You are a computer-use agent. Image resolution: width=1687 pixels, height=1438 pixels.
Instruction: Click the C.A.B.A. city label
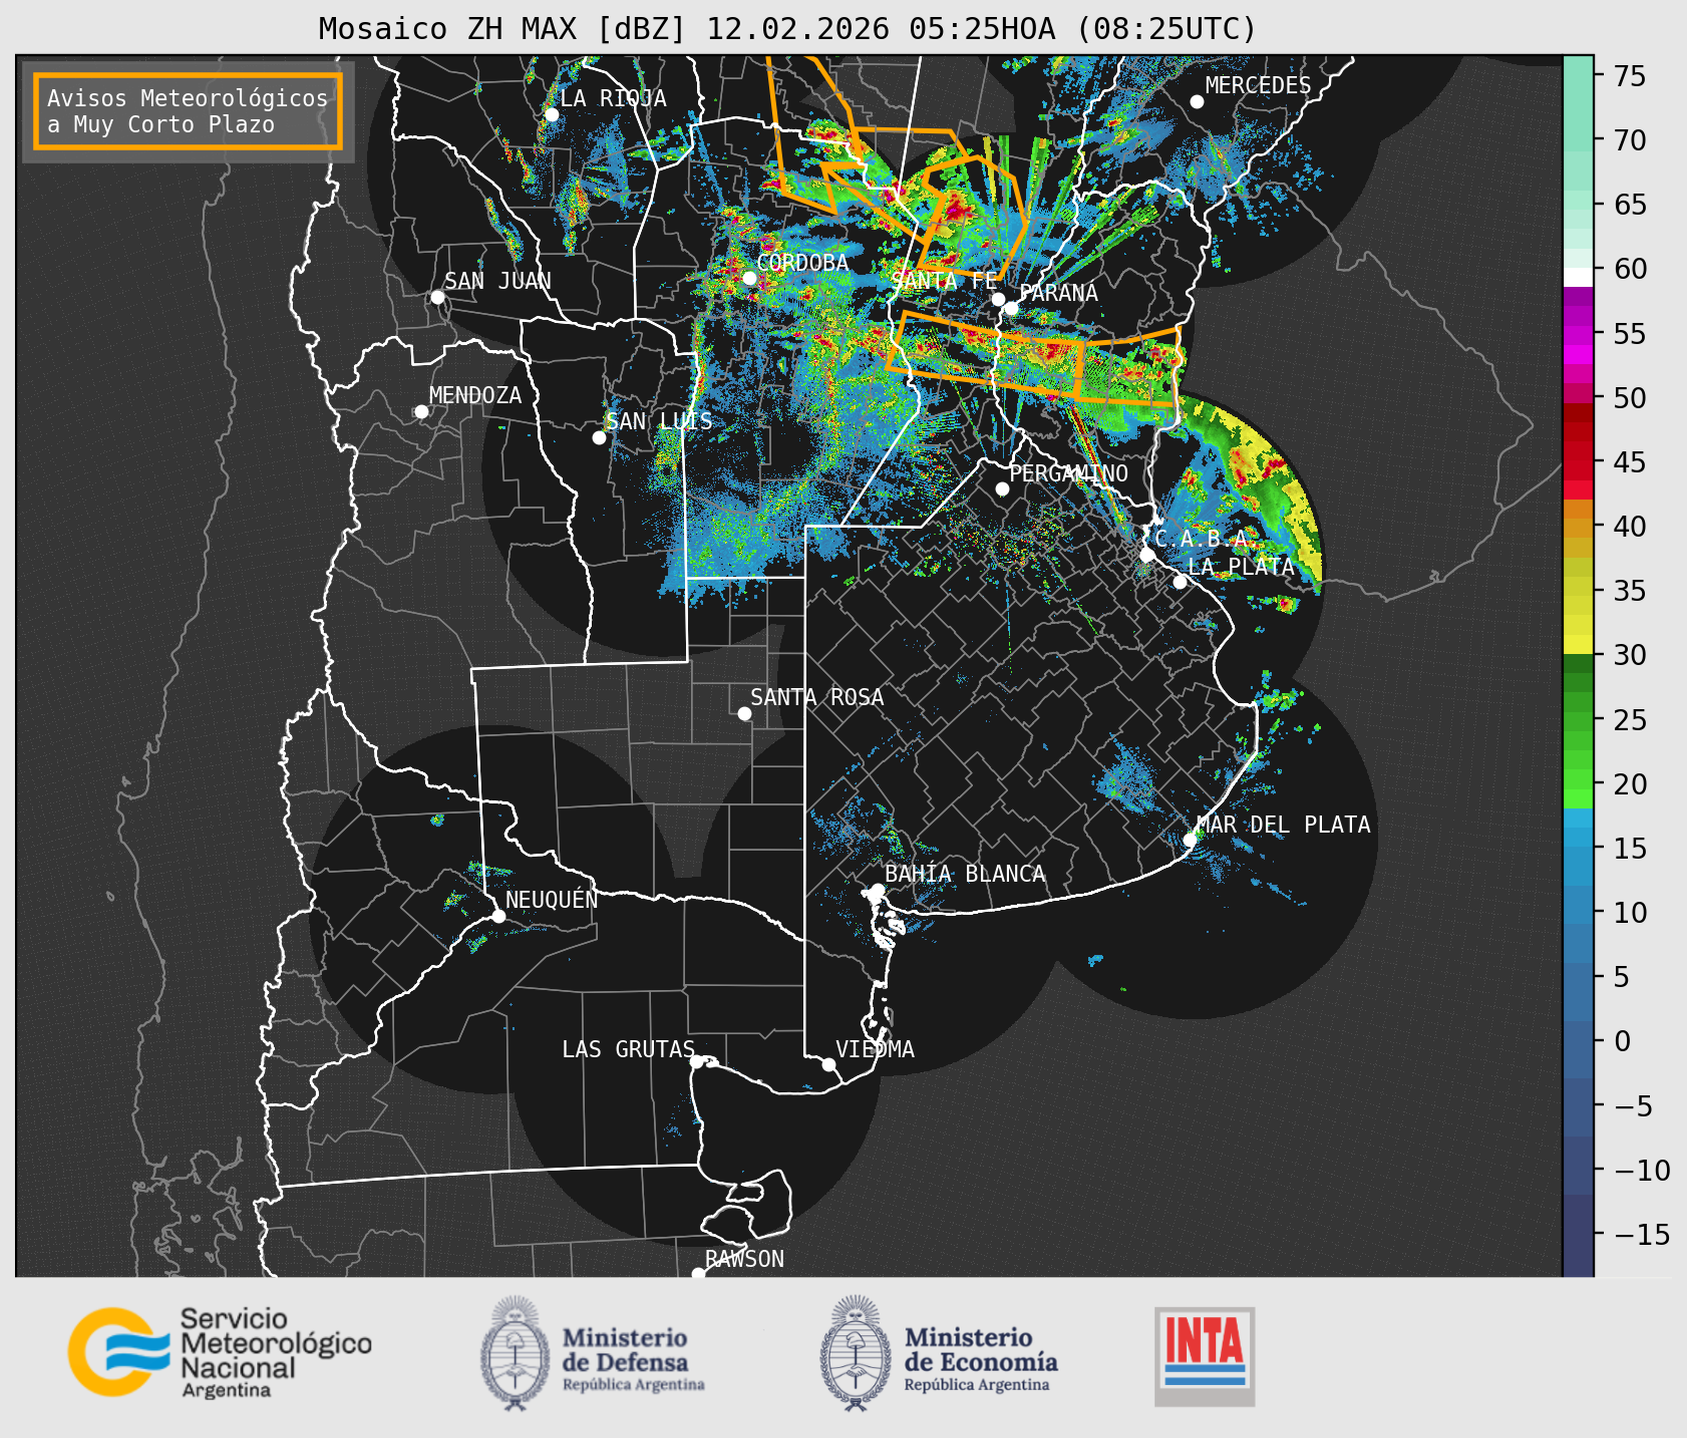(x=1201, y=539)
